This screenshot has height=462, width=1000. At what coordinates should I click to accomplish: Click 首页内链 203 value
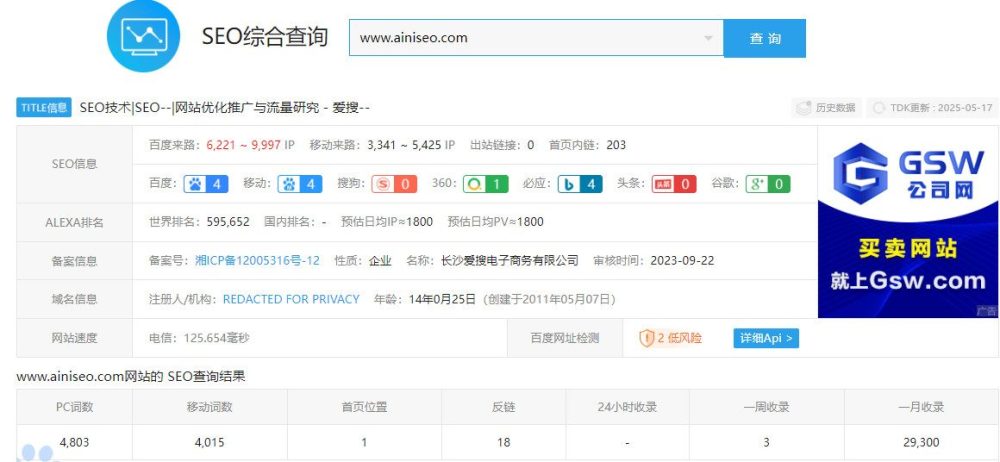[x=616, y=145]
